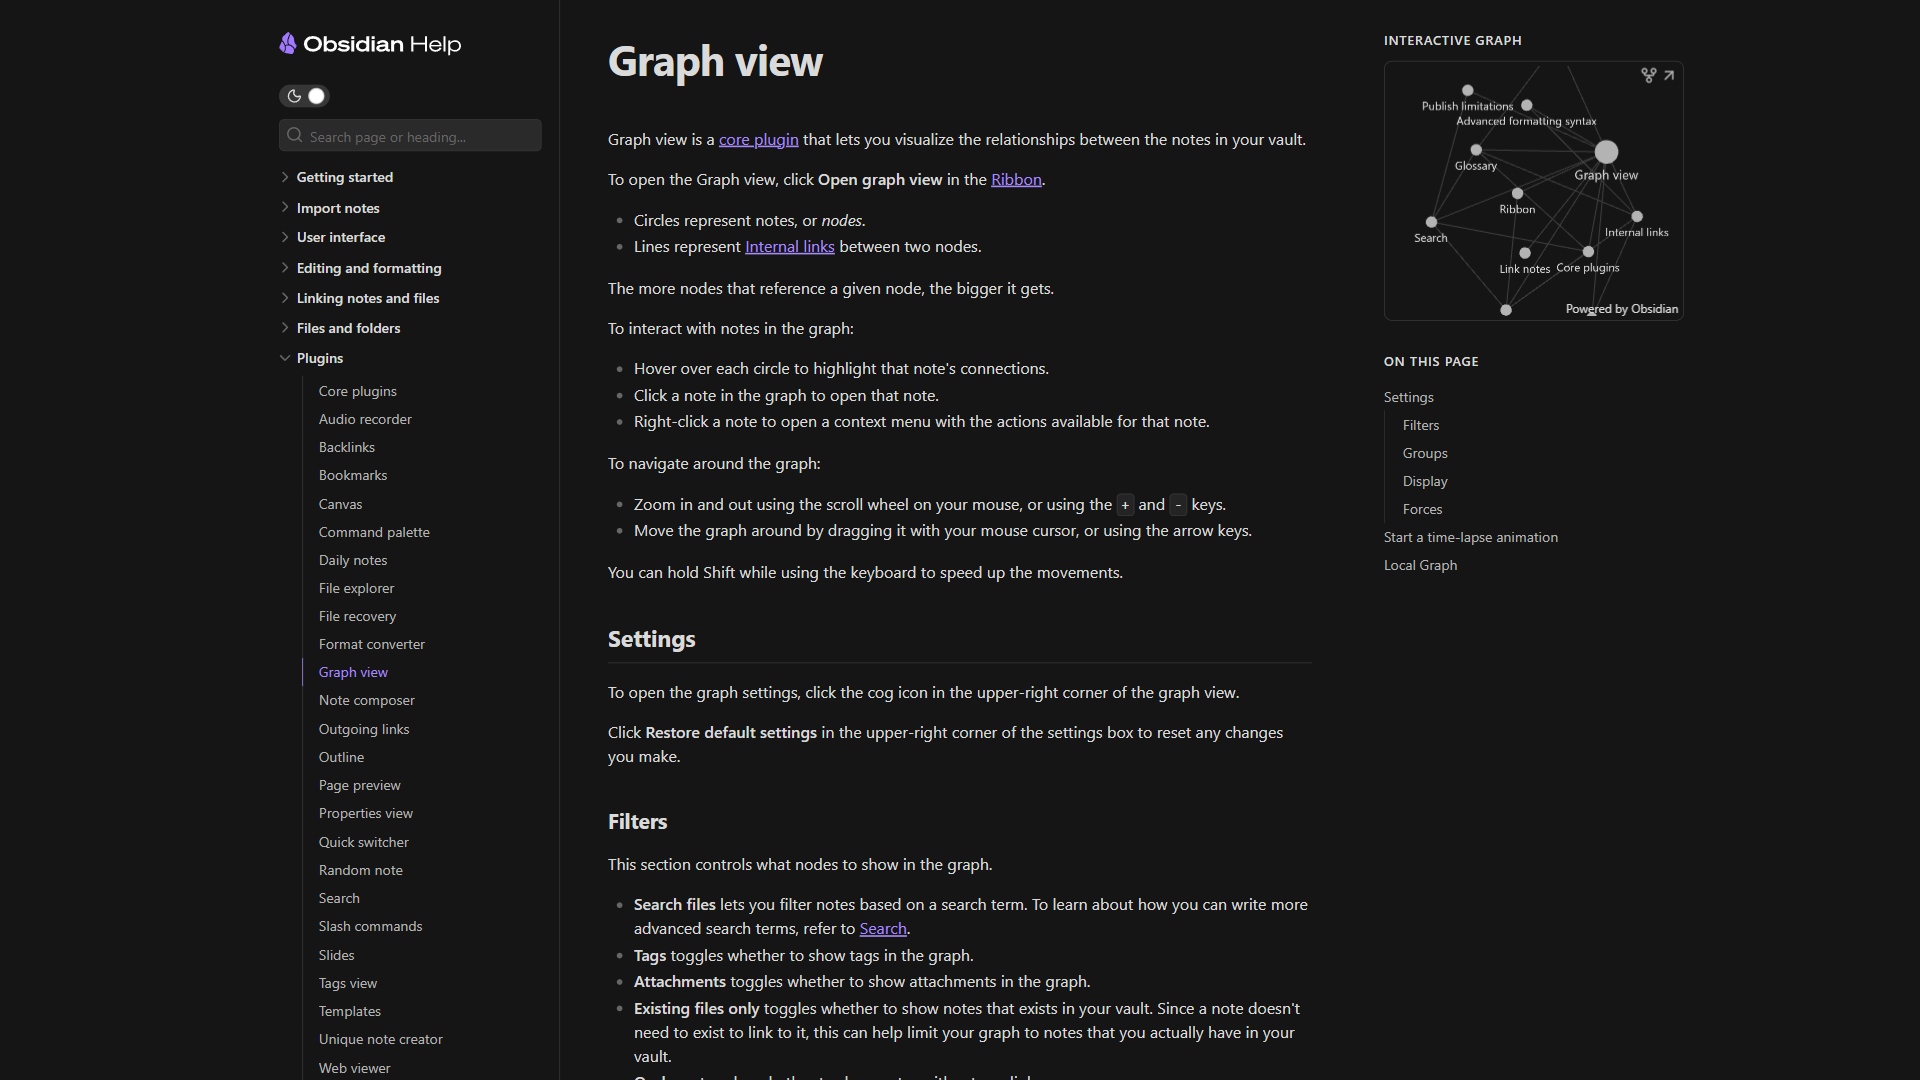Viewport: 1920px width, 1080px height.
Task: Open the Outline page
Action: point(342,757)
